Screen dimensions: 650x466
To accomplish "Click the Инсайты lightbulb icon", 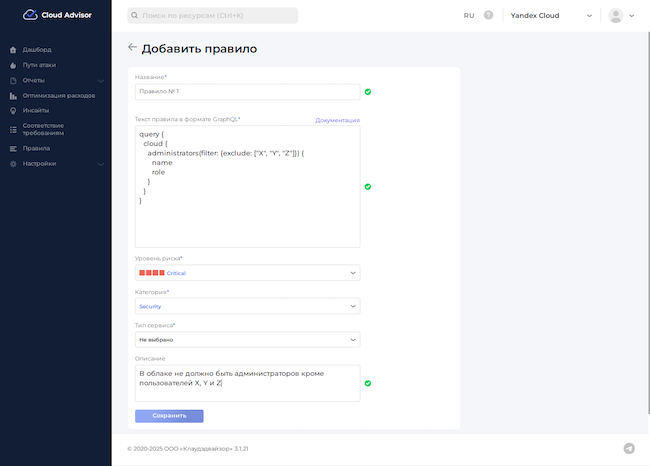I will [x=13, y=110].
